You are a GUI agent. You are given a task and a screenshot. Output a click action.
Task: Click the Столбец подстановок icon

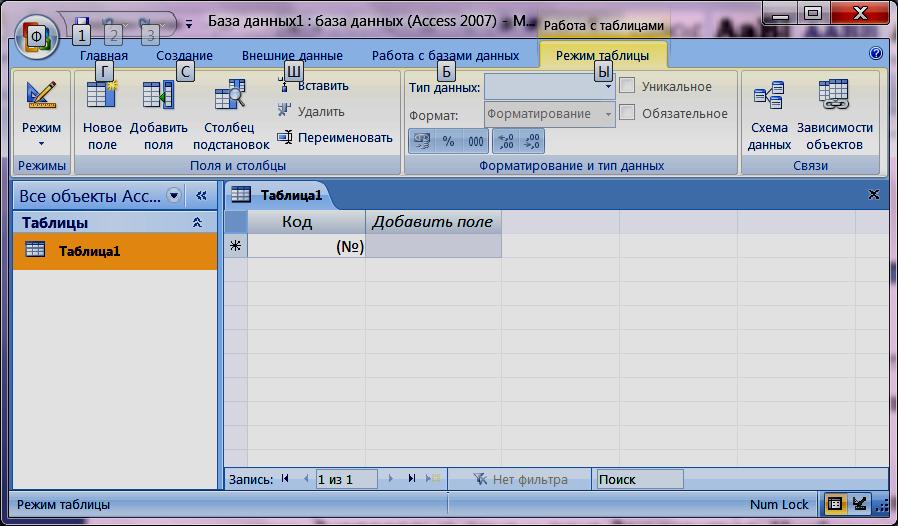click(231, 95)
